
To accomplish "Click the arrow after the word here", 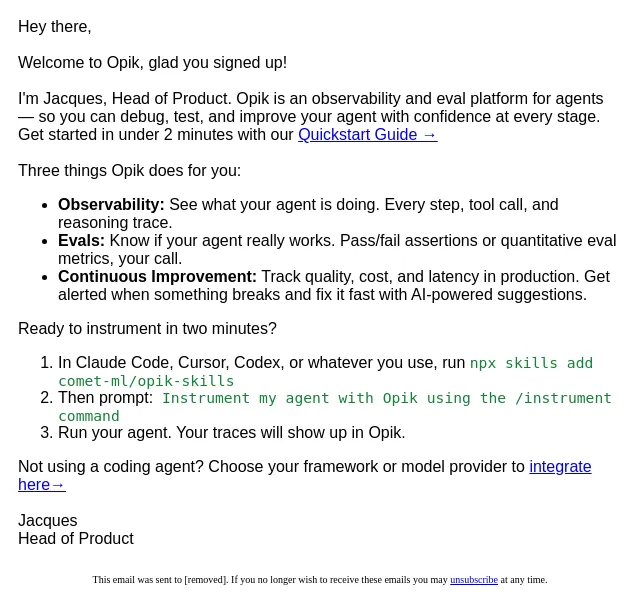I will [x=58, y=485].
